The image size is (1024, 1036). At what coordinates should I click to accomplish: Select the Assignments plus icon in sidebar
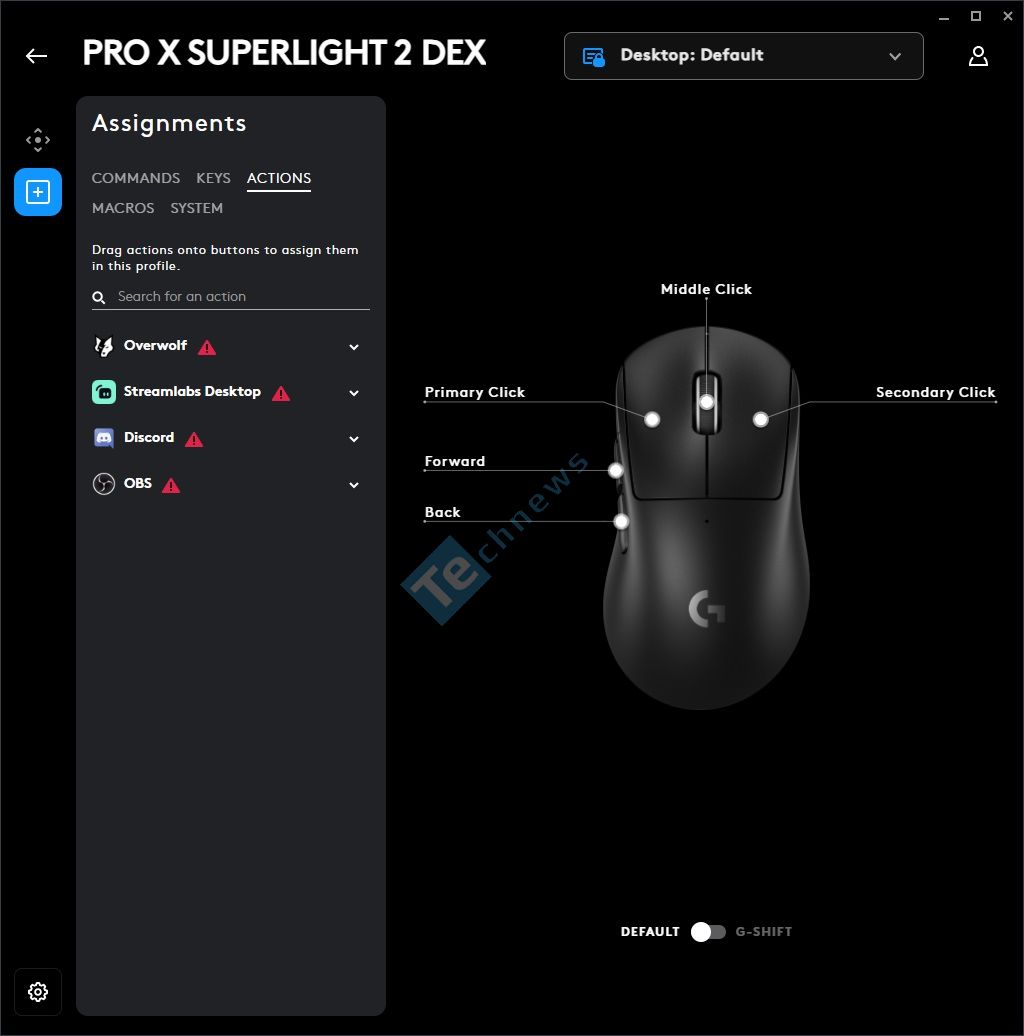click(x=38, y=192)
